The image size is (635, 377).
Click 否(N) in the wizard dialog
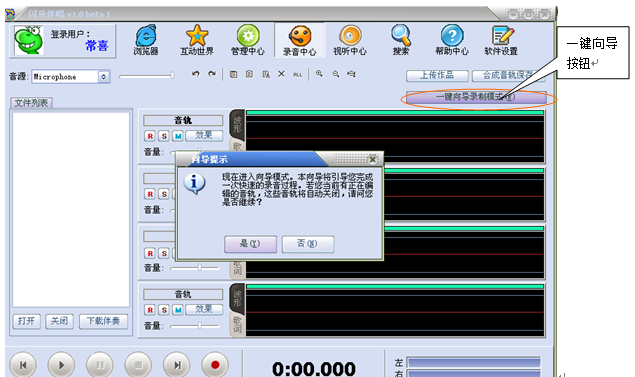pos(308,244)
